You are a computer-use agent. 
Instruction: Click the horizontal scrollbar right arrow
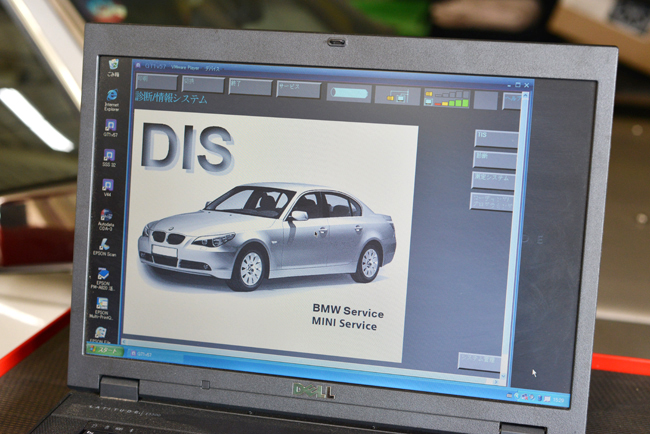coord(497,381)
